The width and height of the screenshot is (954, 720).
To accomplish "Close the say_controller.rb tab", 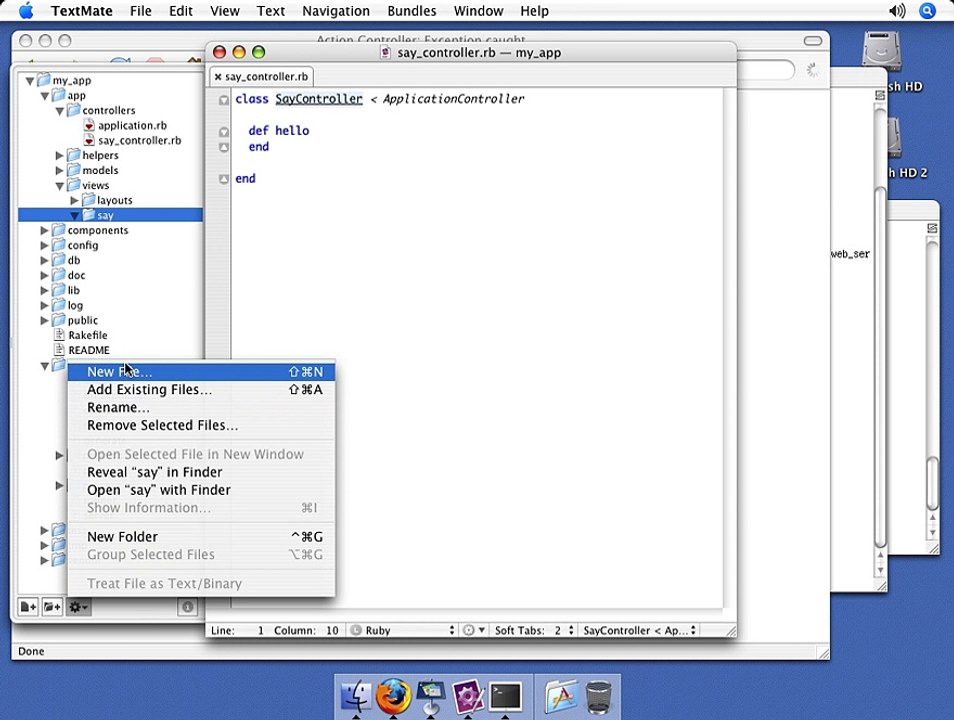I will click(x=218, y=77).
